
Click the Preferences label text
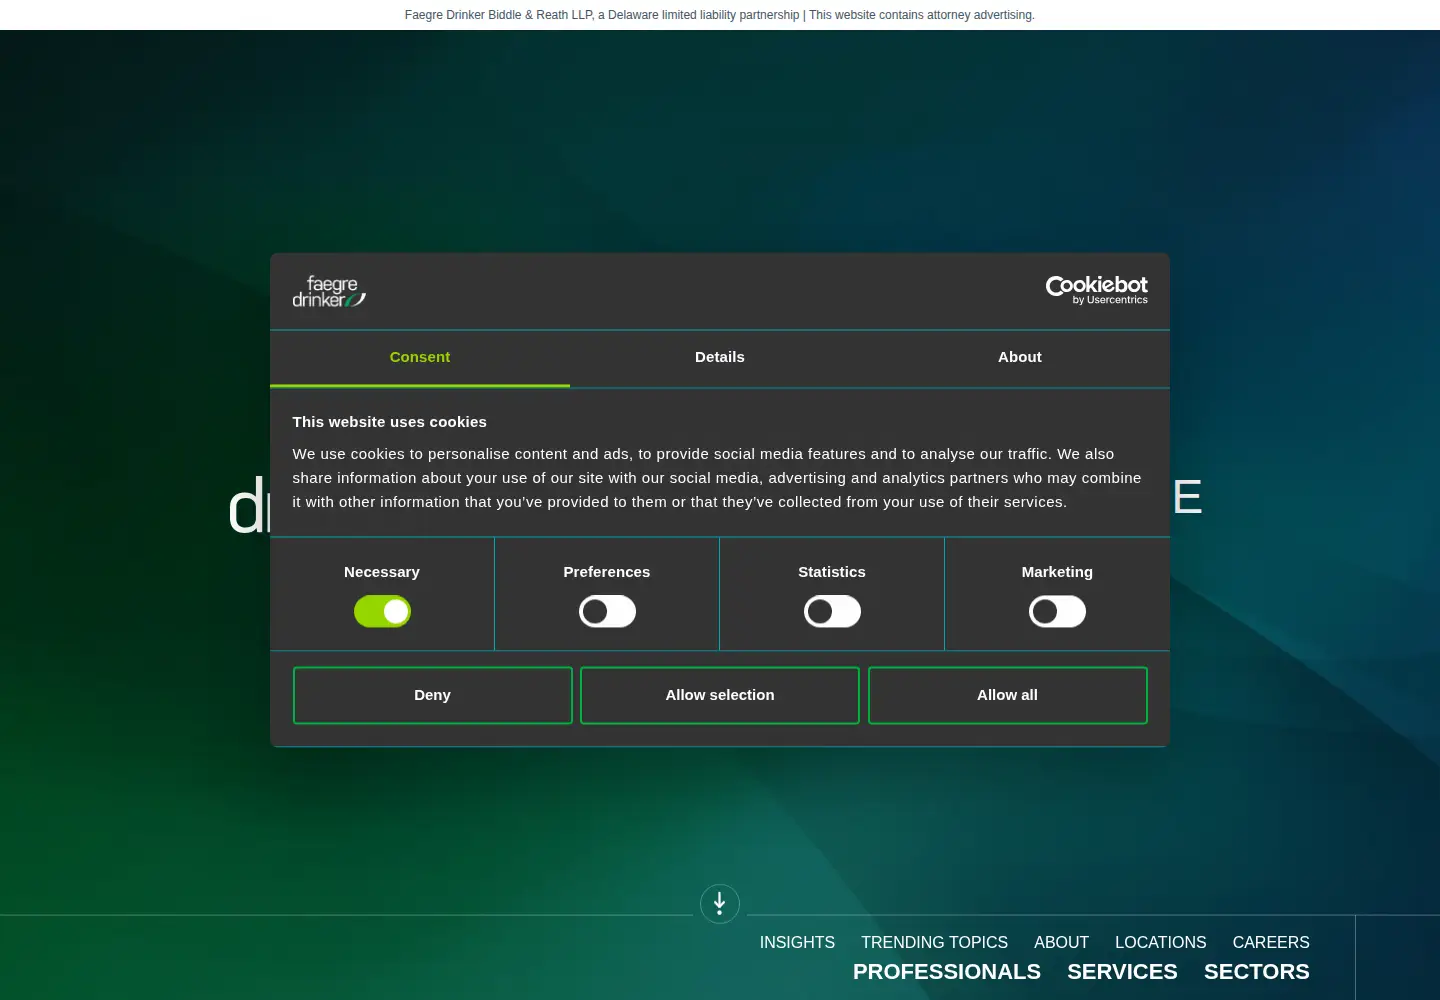pyautogui.click(x=607, y=572)
